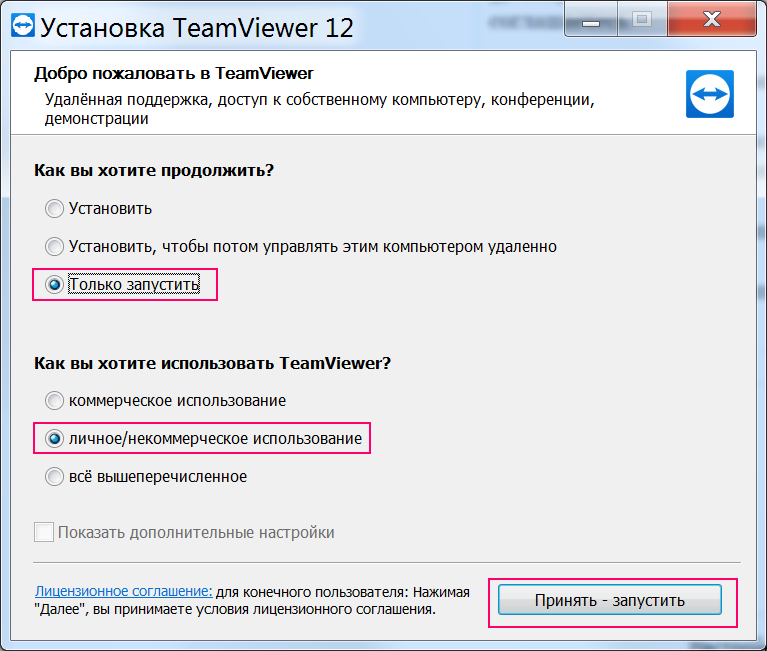This screenshot has height=651, width=767.
Task: Click the large TeamViewer logo in the header
Action: 709,94
